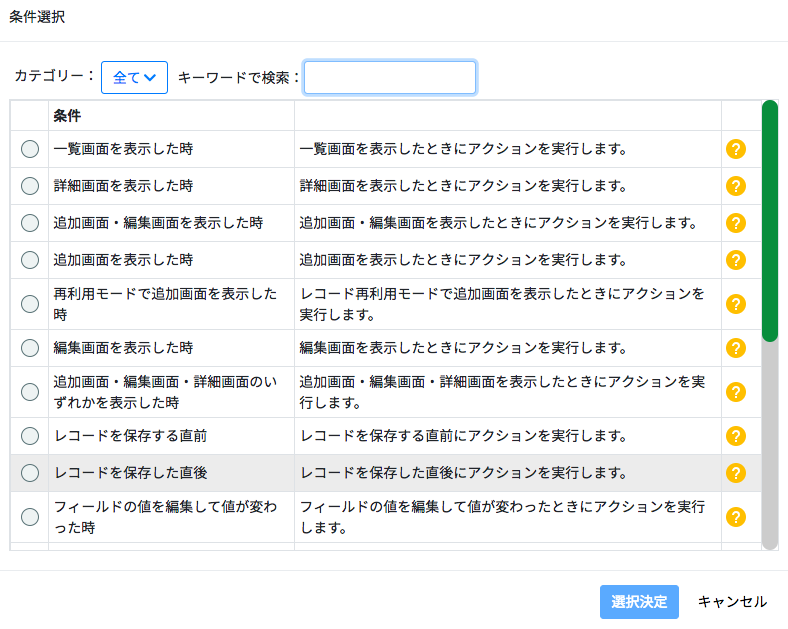This screenshot has width=788, height=629.
Task: Confirm with the 選択決定 button
Action: point(639,601)
